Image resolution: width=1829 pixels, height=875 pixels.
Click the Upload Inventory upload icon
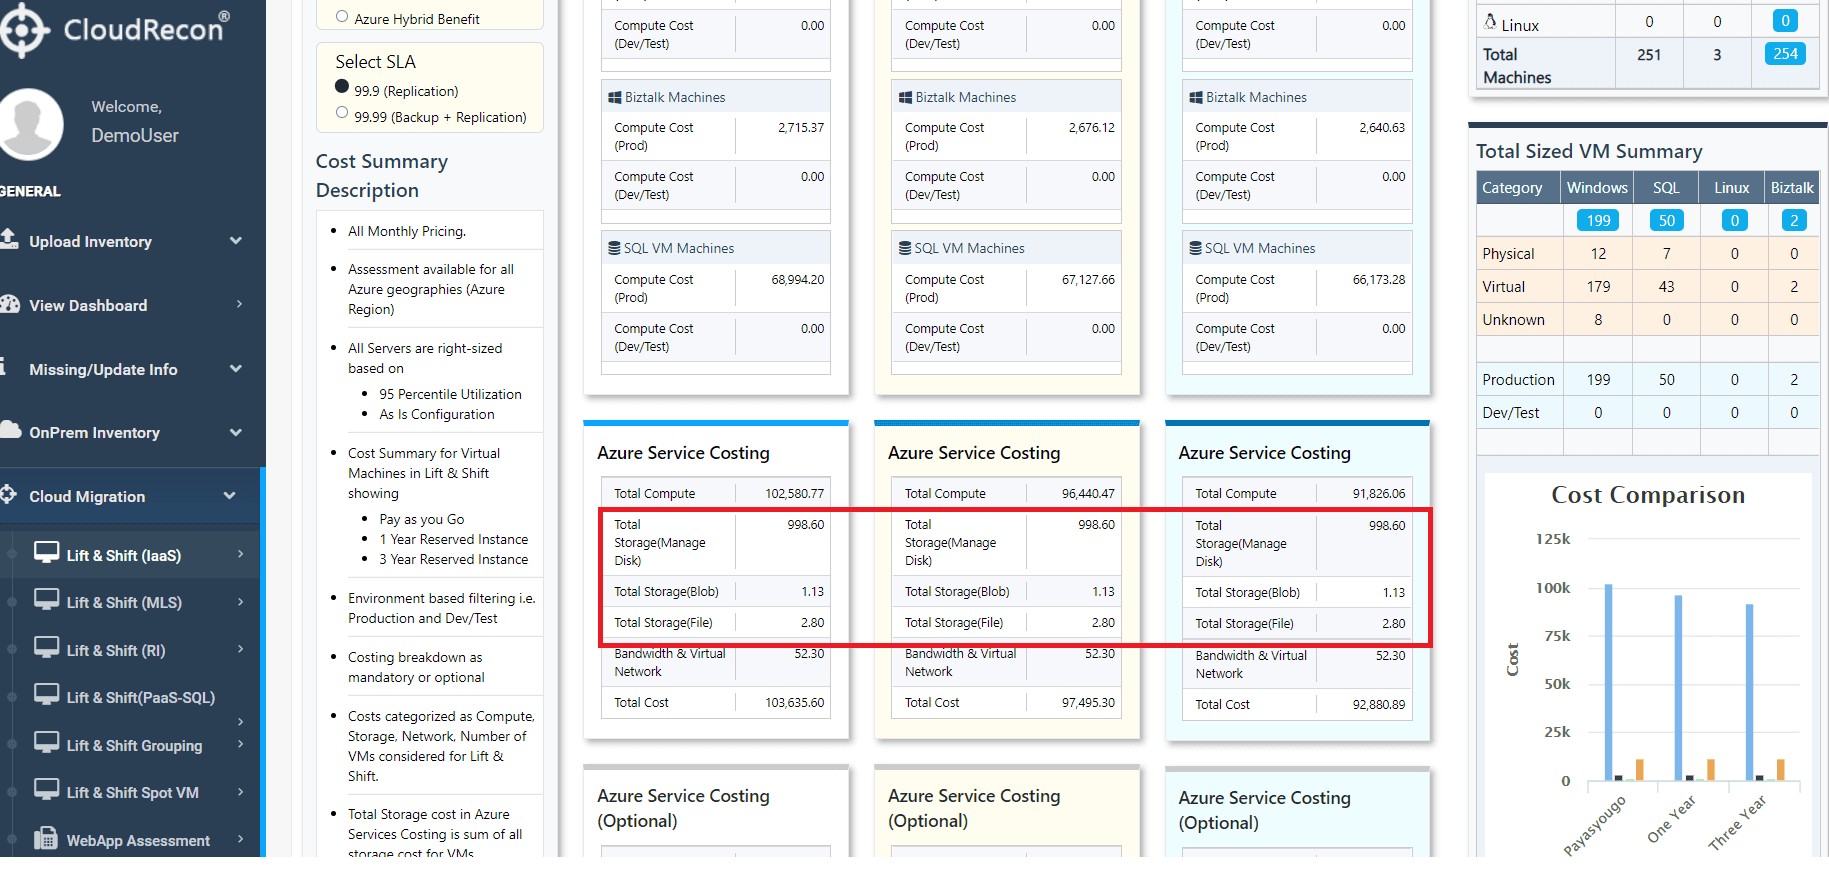10,239
